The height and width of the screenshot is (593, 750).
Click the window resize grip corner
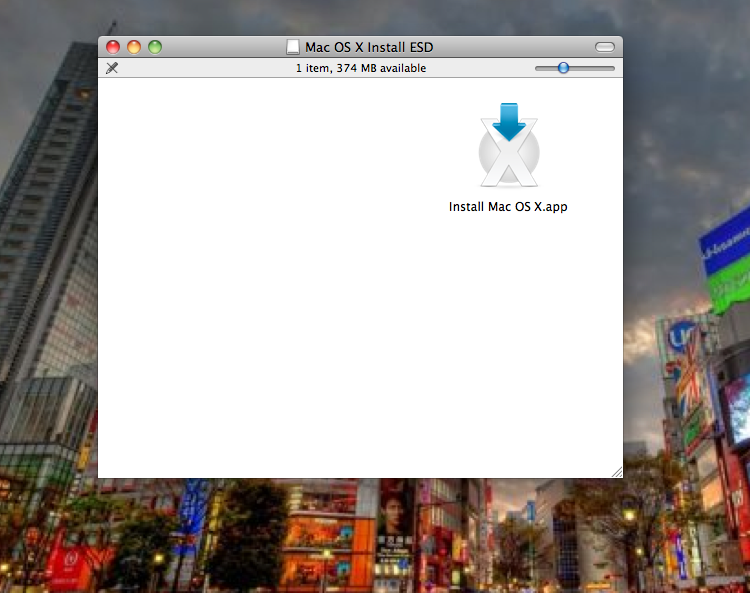[x=617, y=472]
